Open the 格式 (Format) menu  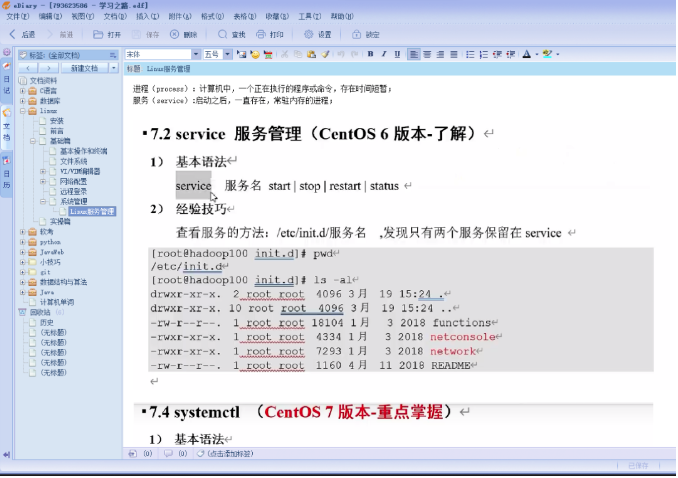click(x=211, y=16)
